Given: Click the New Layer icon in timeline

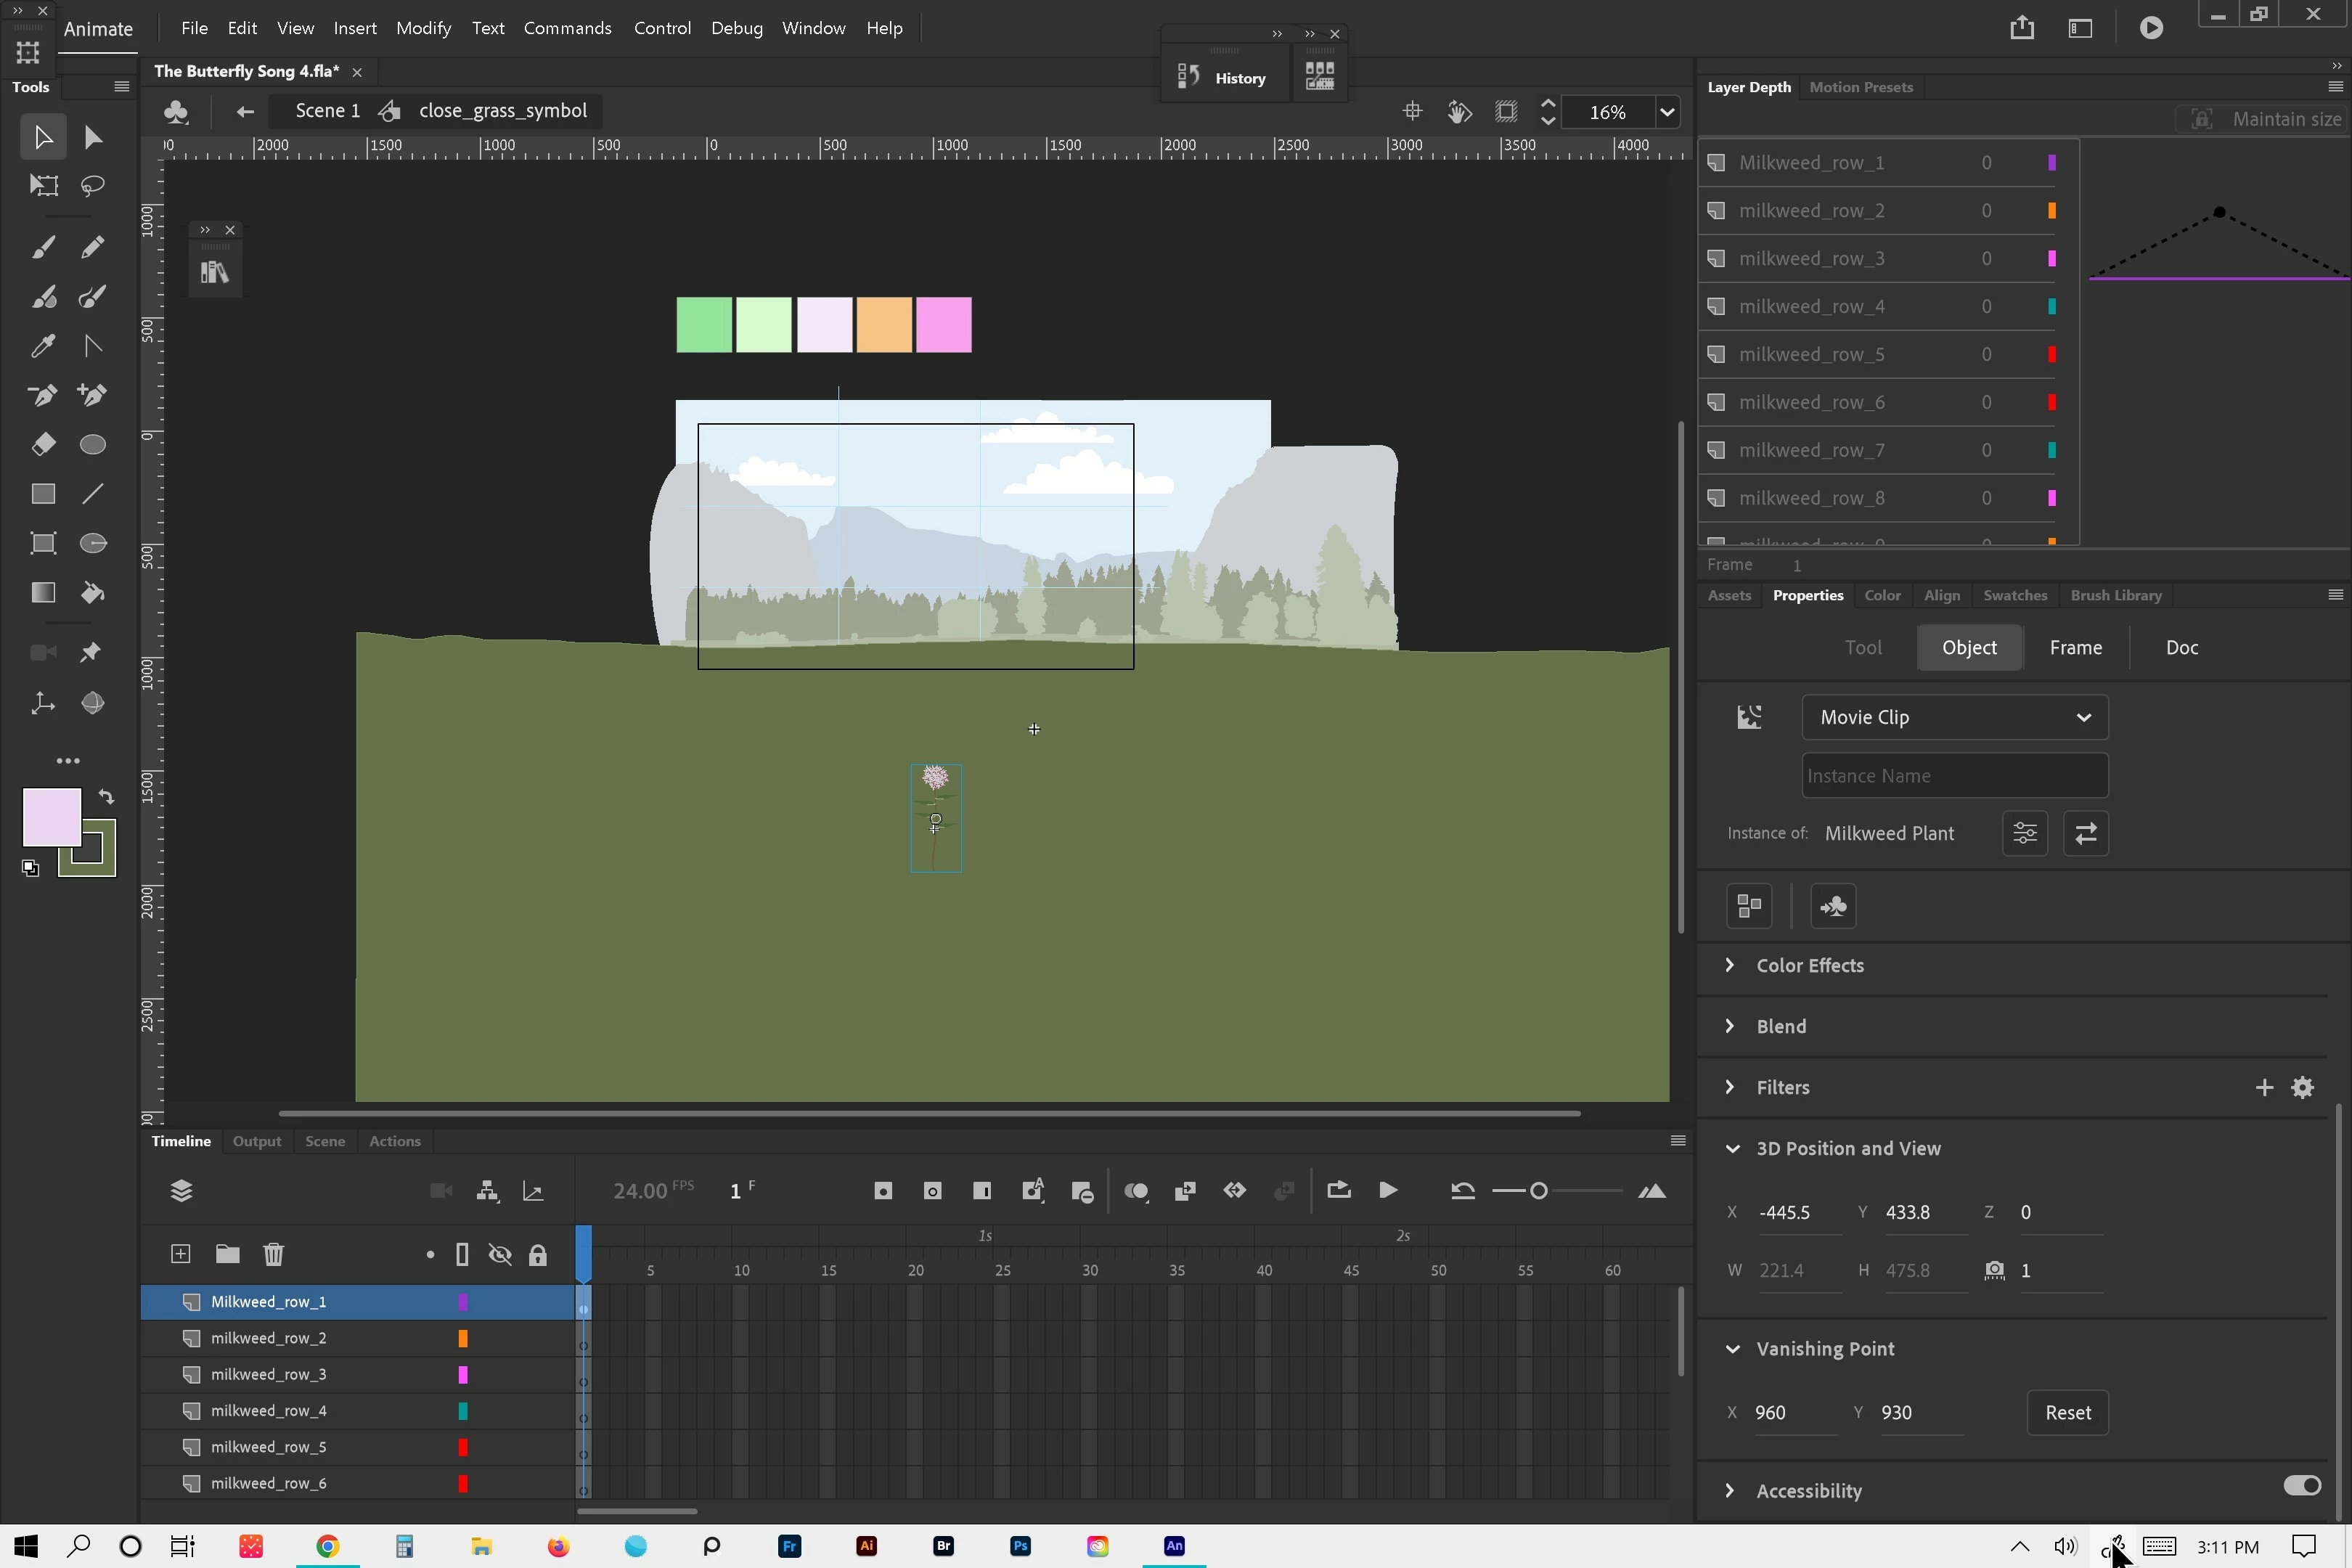Looking at the screenshot, I should coord(180,1254).
